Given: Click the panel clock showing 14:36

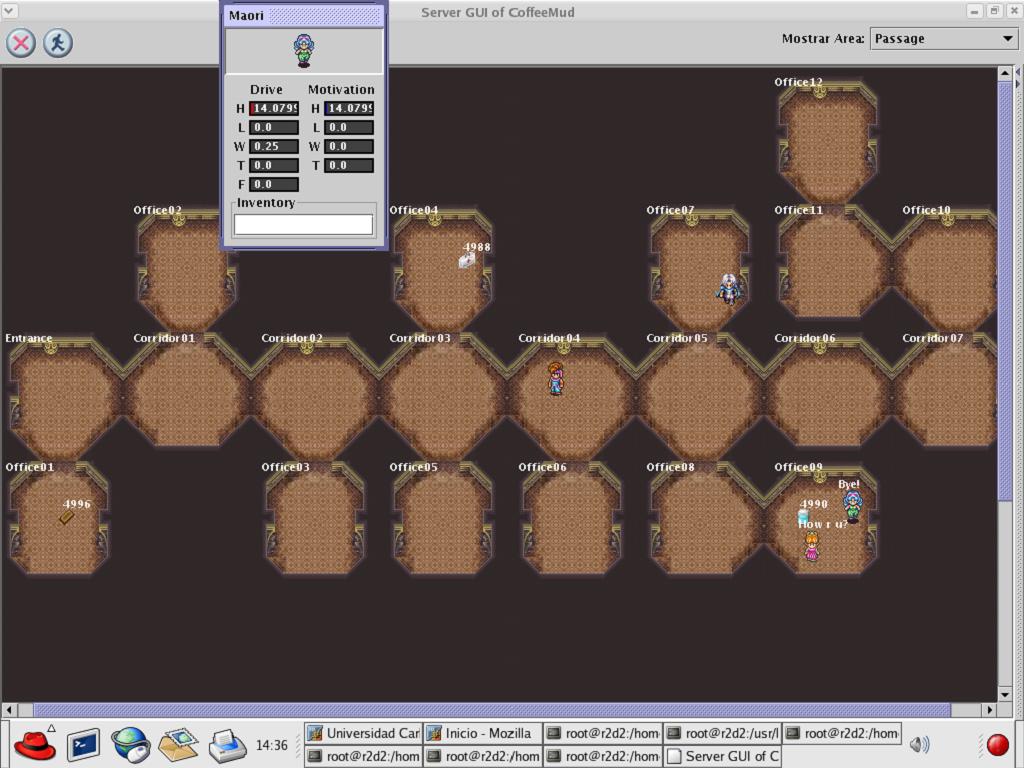Looking at the screenshot, I should coord(272,745).
